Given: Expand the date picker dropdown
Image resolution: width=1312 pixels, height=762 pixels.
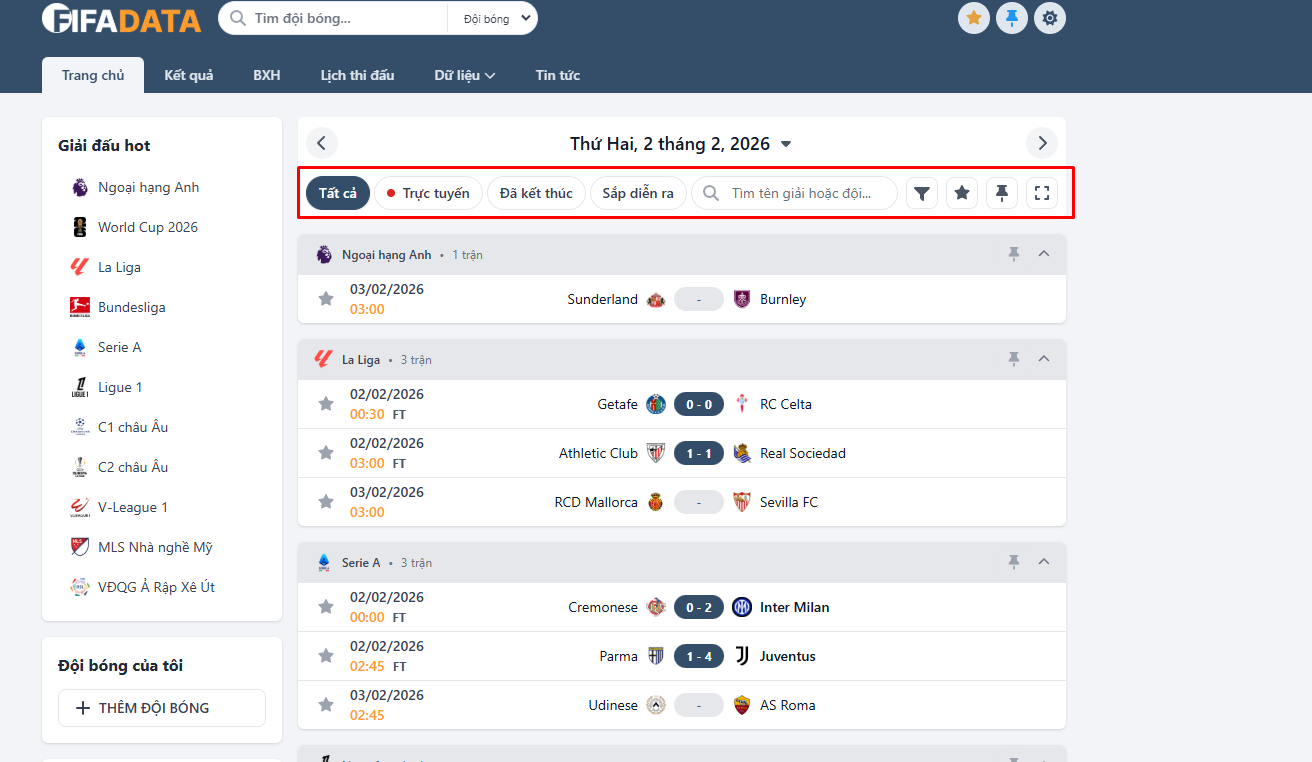Looking at the screenshot, I should pyautogui.click(x=786, y=144).
